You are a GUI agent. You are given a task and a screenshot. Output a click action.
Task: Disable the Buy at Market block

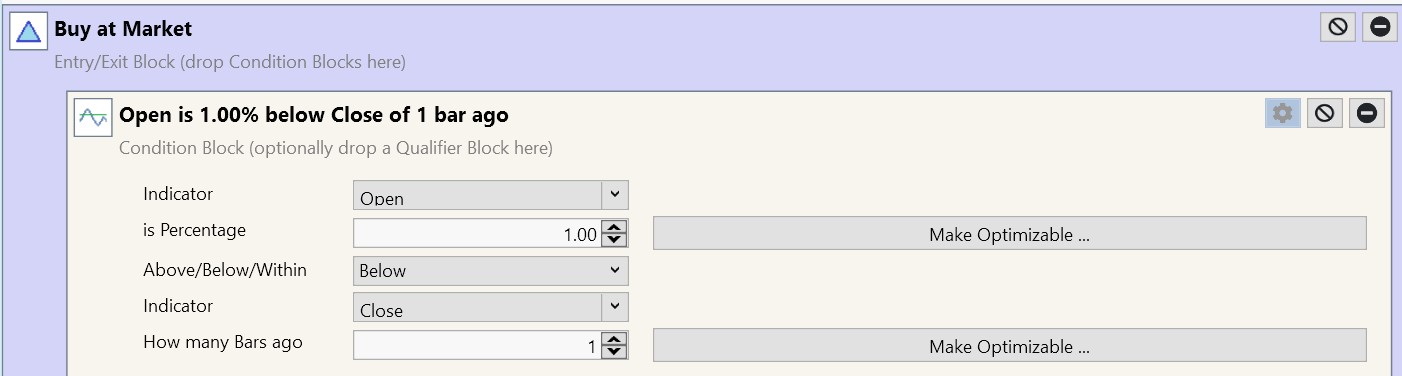[1338, 28]
